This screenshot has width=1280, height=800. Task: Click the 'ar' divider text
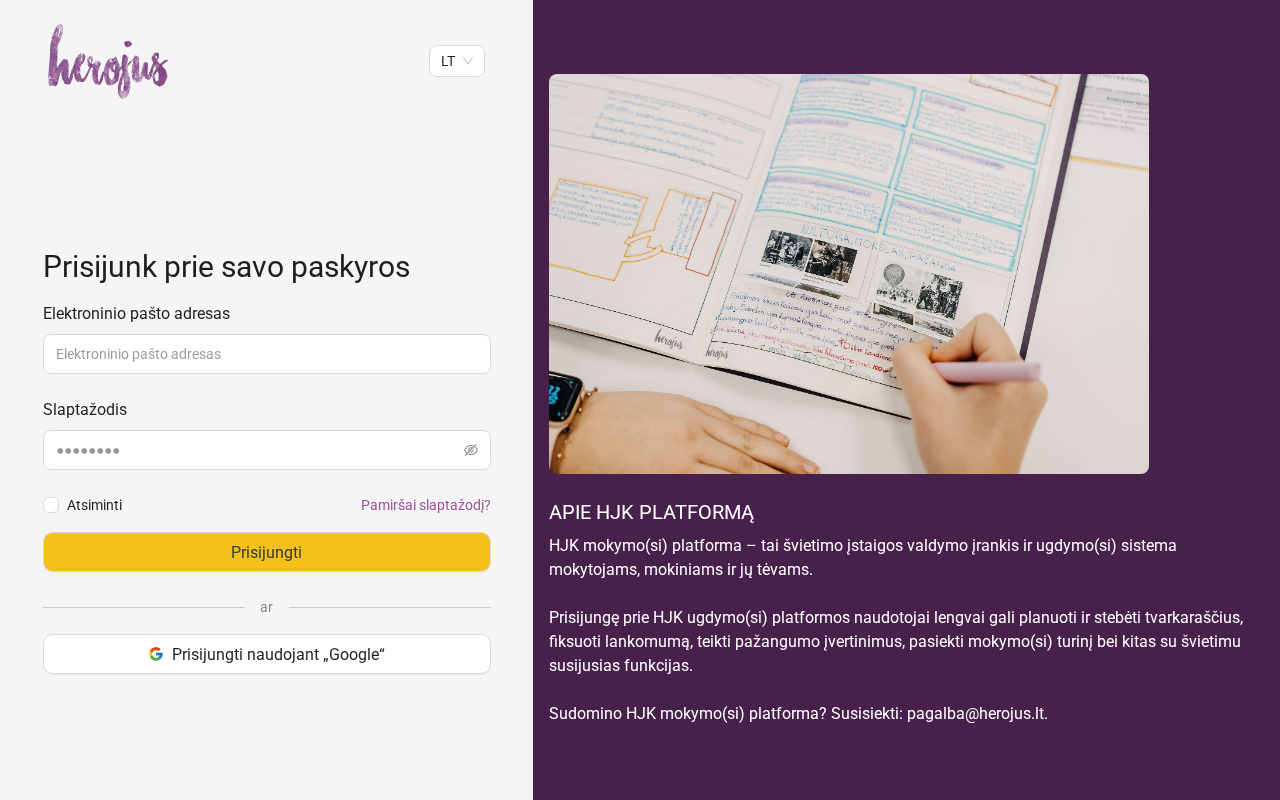click(266, 607)
